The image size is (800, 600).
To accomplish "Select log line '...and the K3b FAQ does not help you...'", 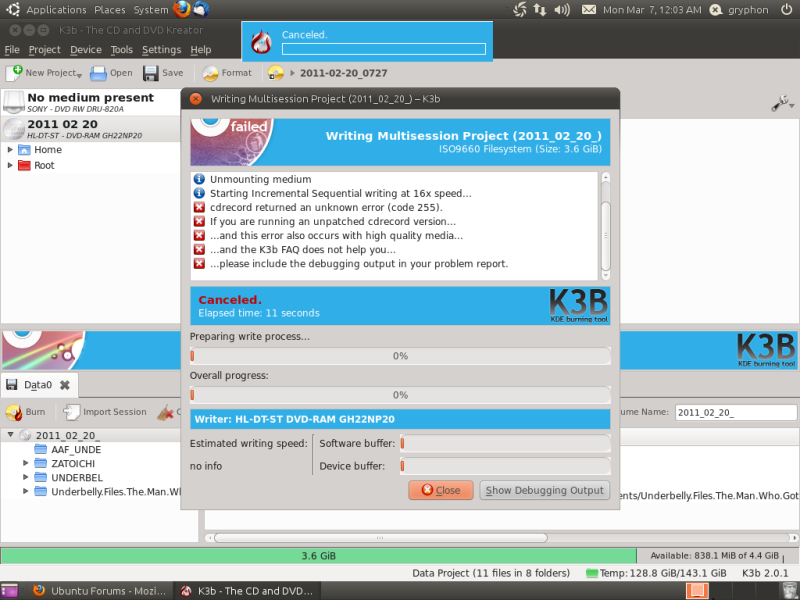I will coord(303,249).
